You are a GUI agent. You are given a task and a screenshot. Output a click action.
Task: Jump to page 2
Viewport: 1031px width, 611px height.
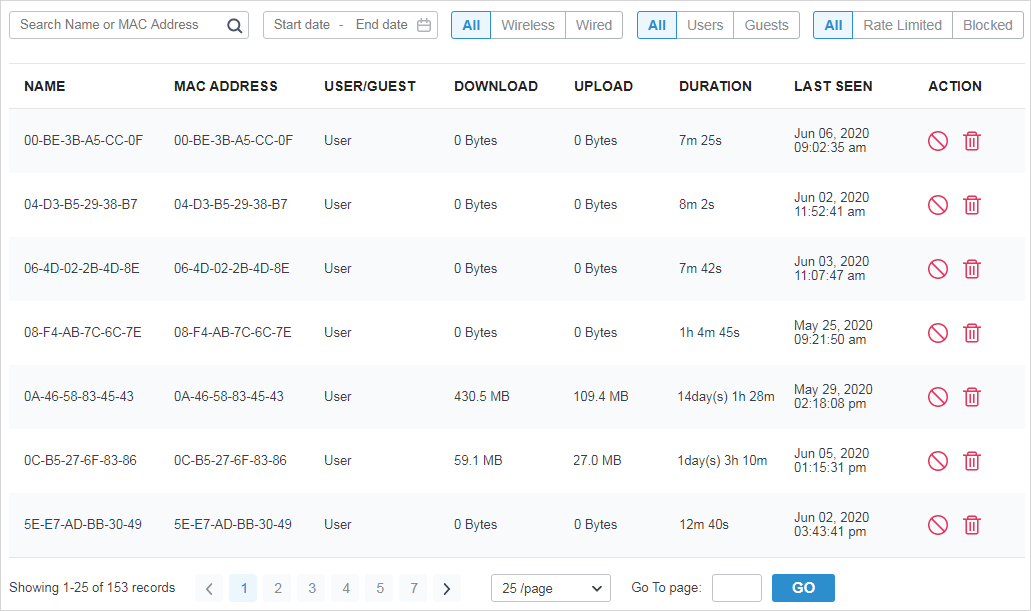277,589
